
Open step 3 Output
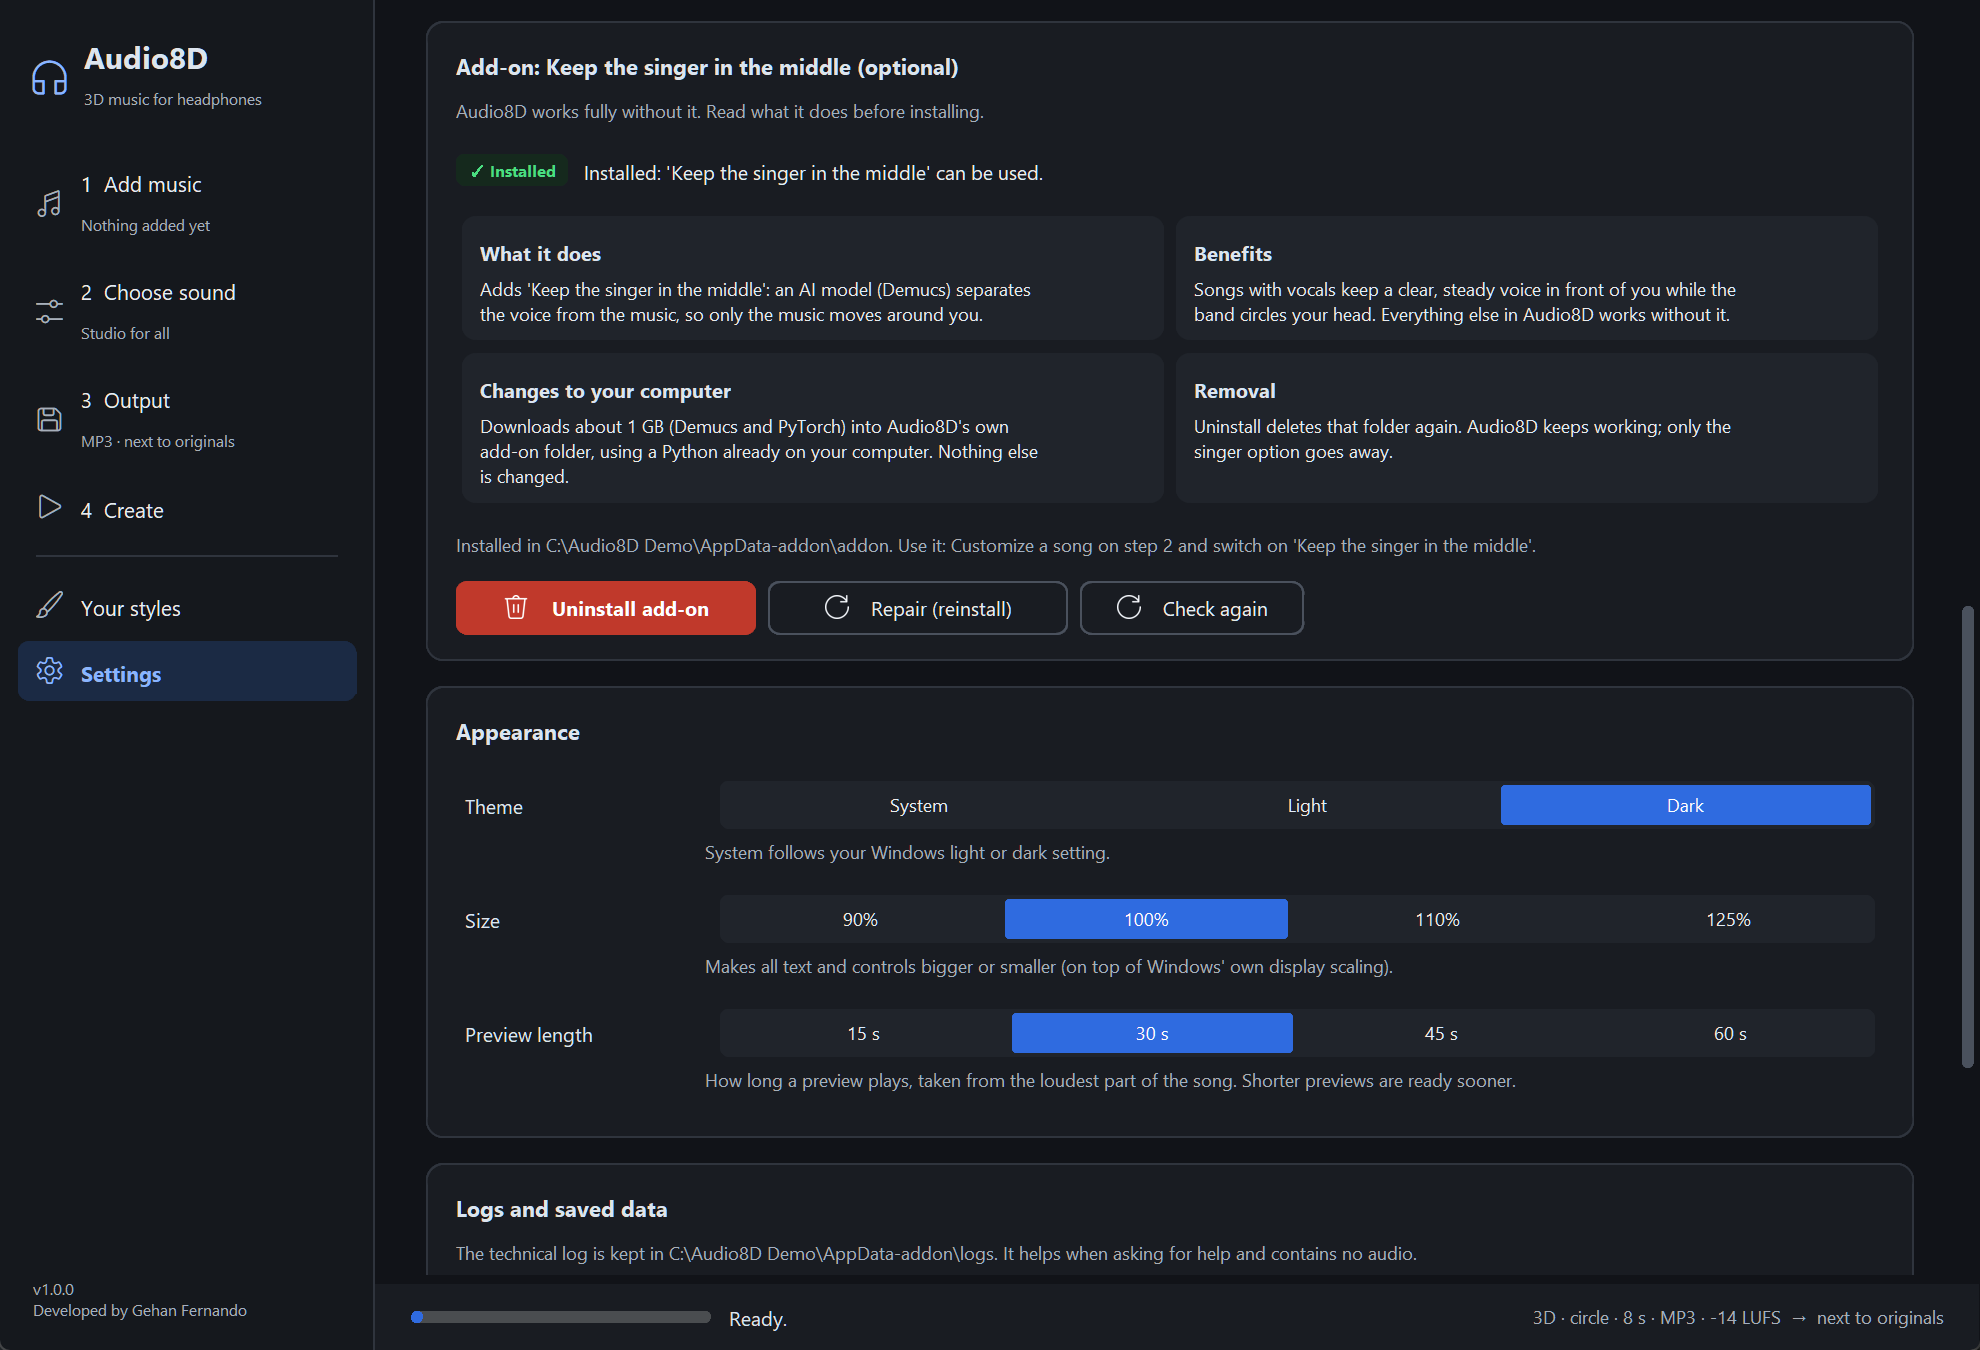pos(187,419)
